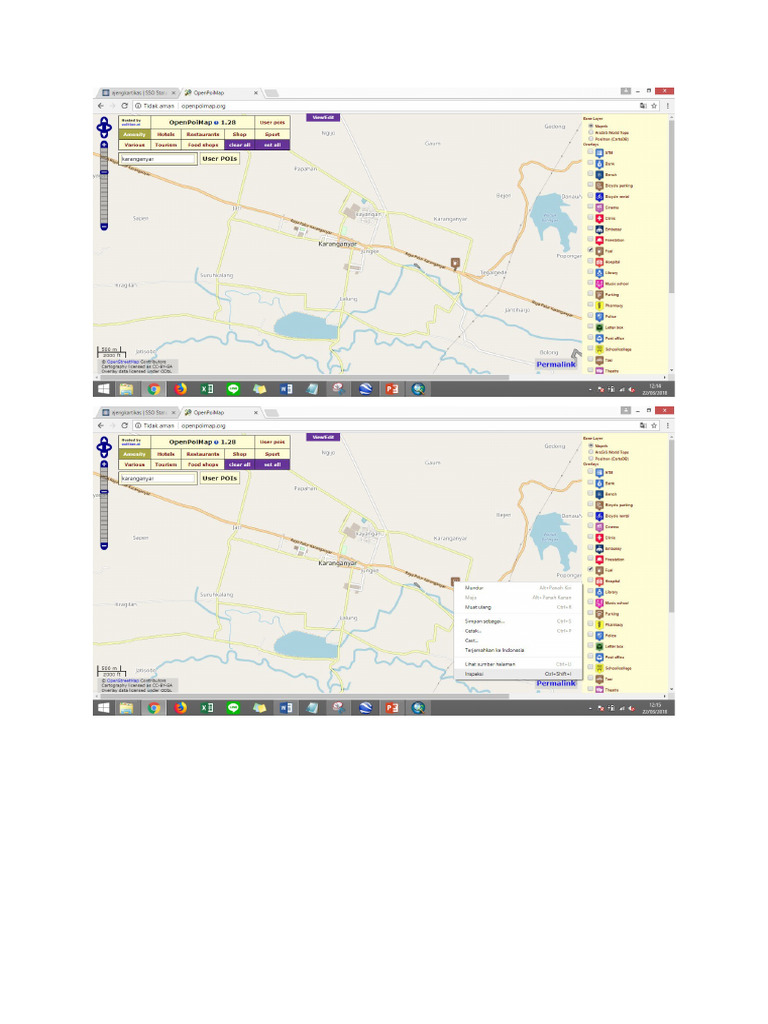Image resolution: width=768 pixels, height=1024 pixels.
Task: Choose Inspeksi in the context menu
Action: 518,674
